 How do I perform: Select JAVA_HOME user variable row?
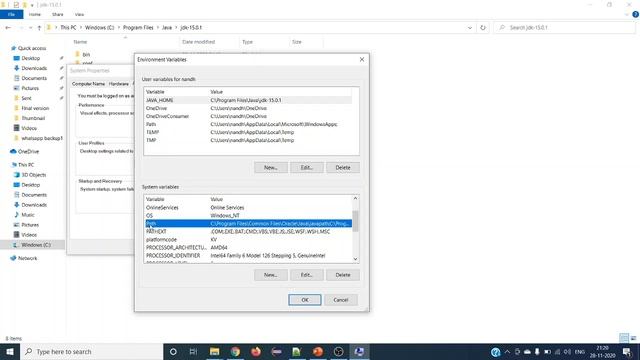click(248, 100)
